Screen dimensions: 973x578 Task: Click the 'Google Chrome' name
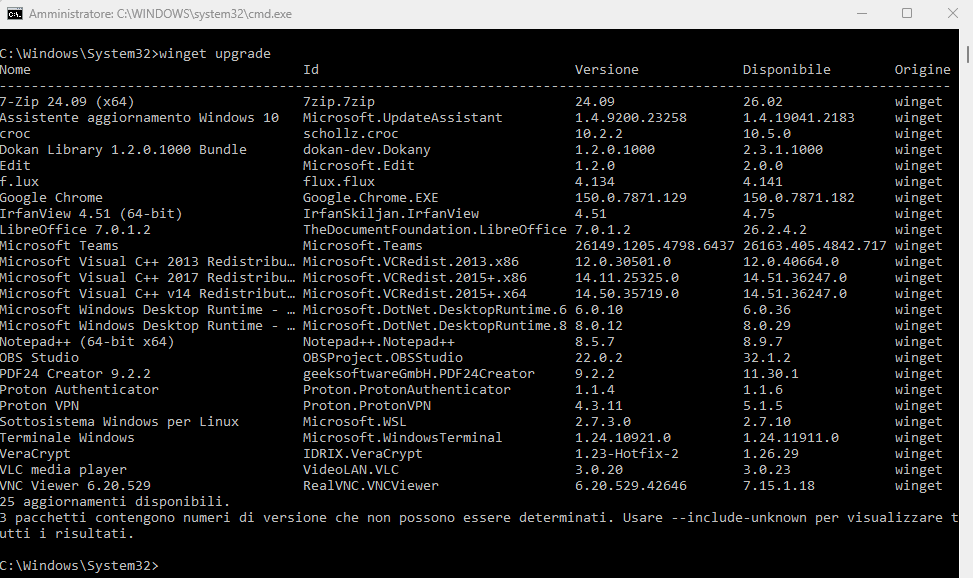coord(52,197)
